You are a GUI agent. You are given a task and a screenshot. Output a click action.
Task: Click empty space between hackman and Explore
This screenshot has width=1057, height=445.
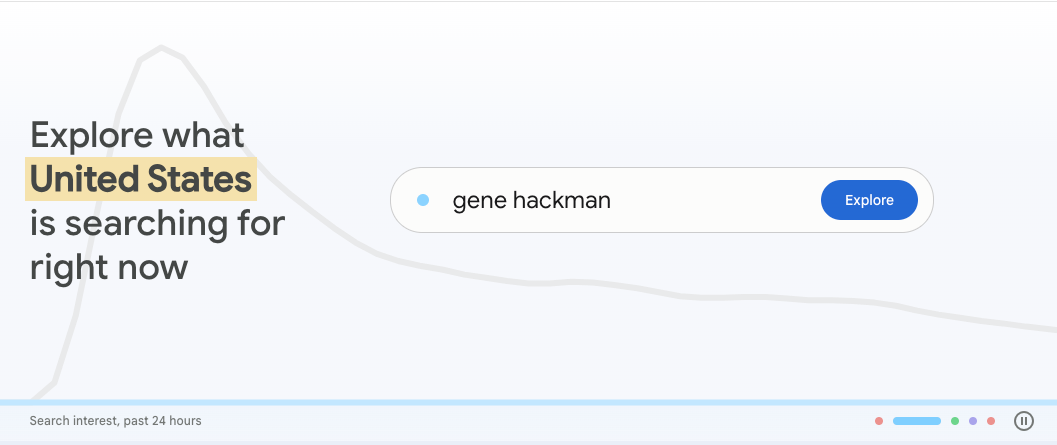[x=715, y=200]
